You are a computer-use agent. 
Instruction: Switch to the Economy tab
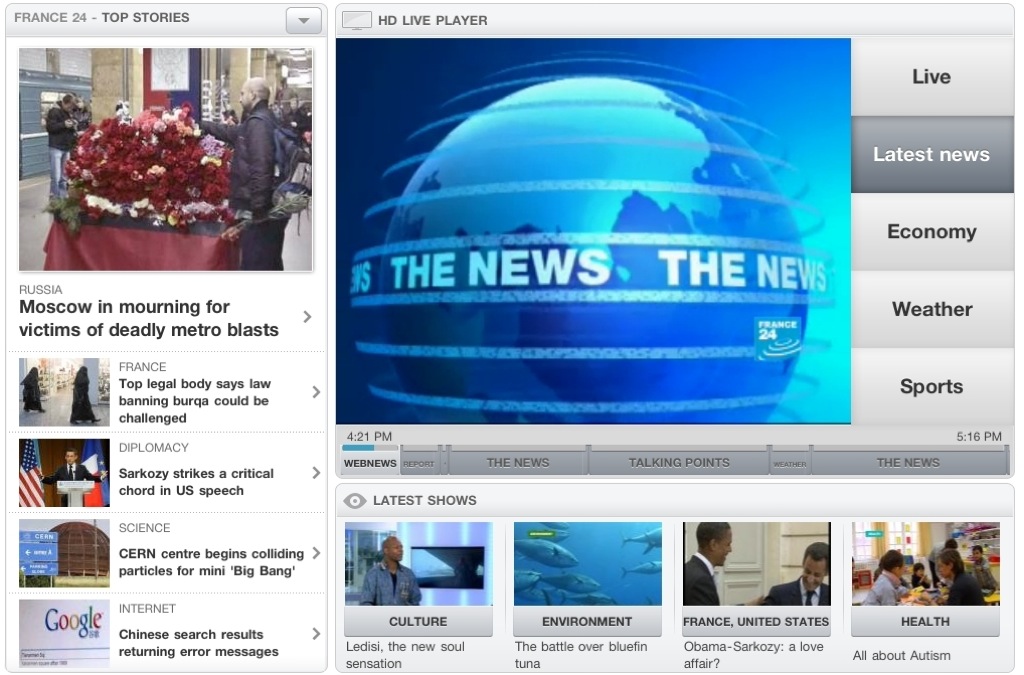coord(932,232)
